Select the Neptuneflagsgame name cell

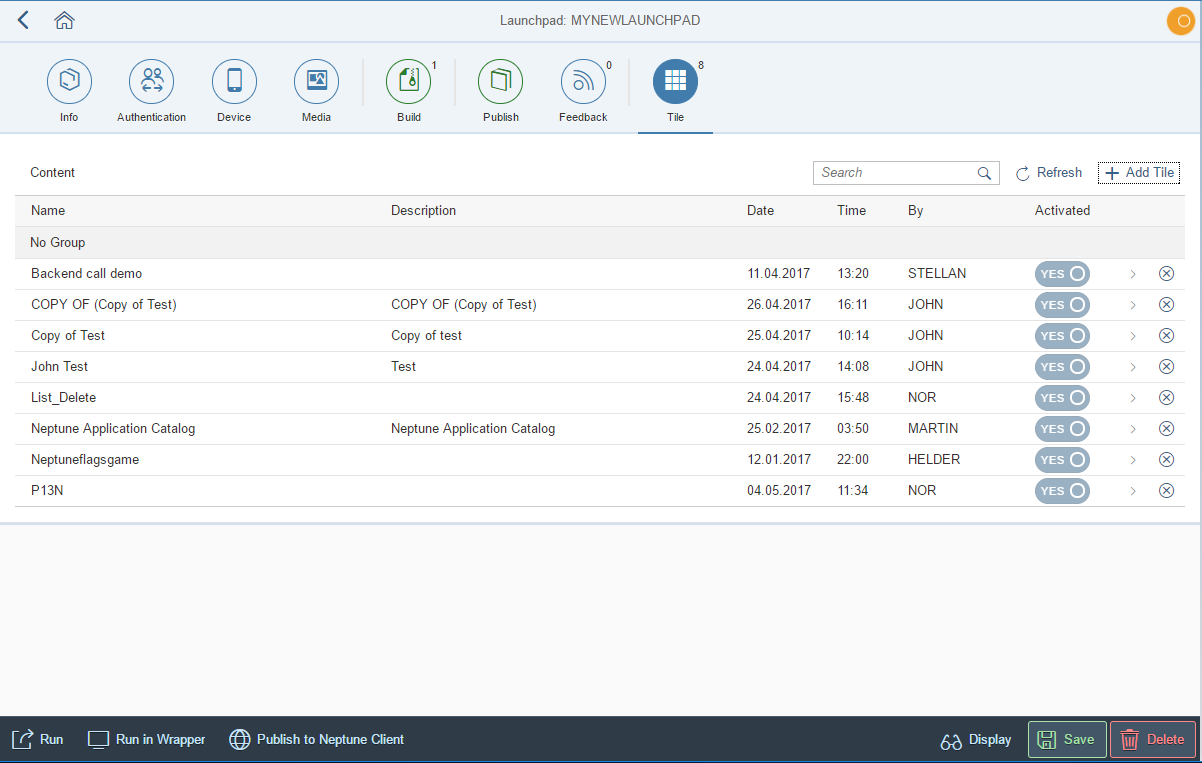tap(85, 460)
